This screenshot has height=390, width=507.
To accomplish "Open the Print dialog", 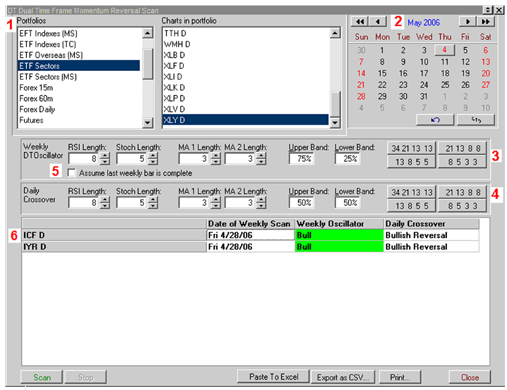I will 400,377.
